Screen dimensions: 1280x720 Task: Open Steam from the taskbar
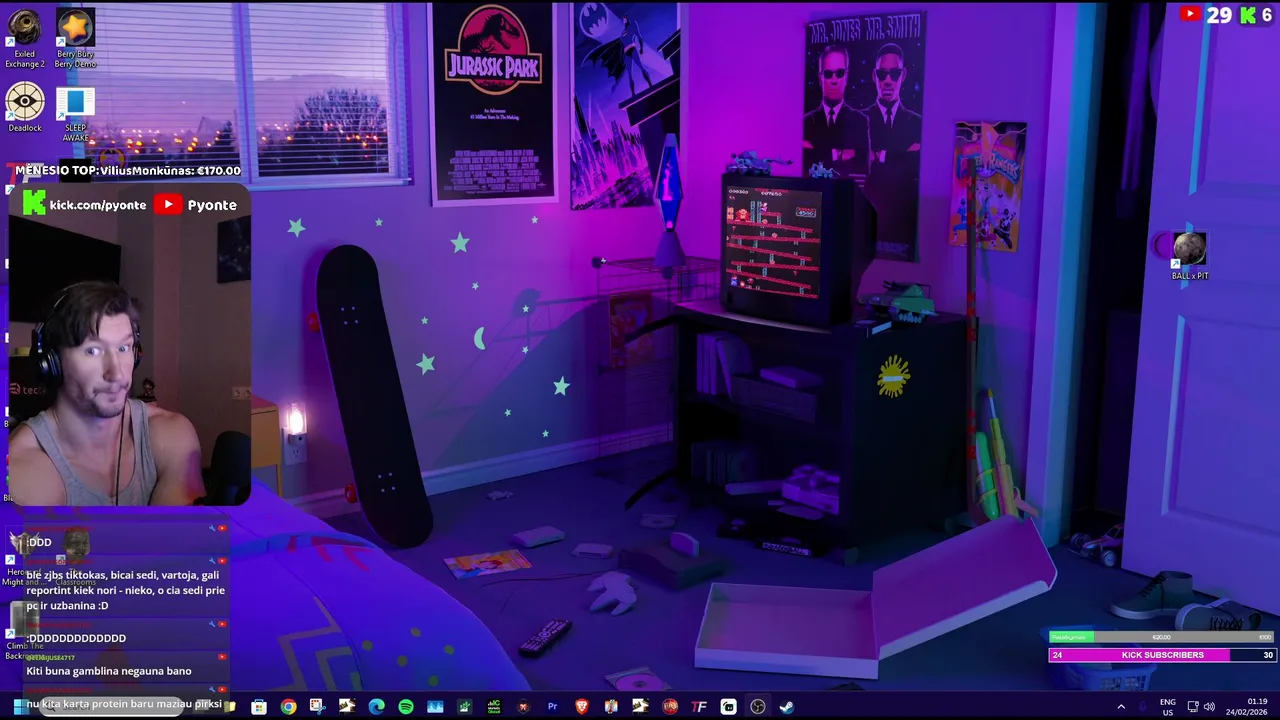coord(787,707)
